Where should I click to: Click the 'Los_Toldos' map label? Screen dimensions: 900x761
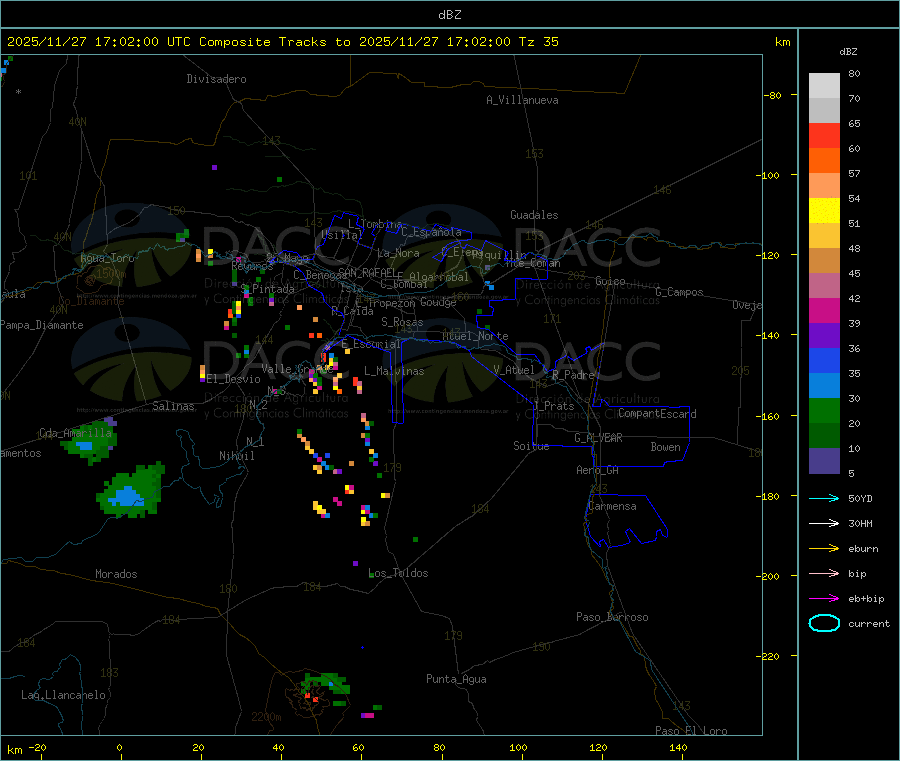[398, 573]
